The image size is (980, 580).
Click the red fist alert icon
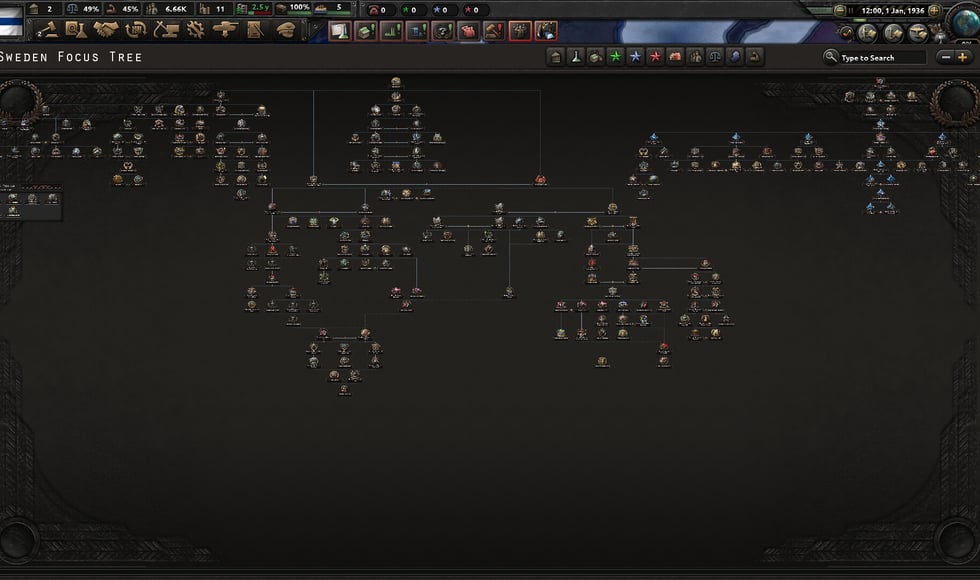click(x=468, y=31)
